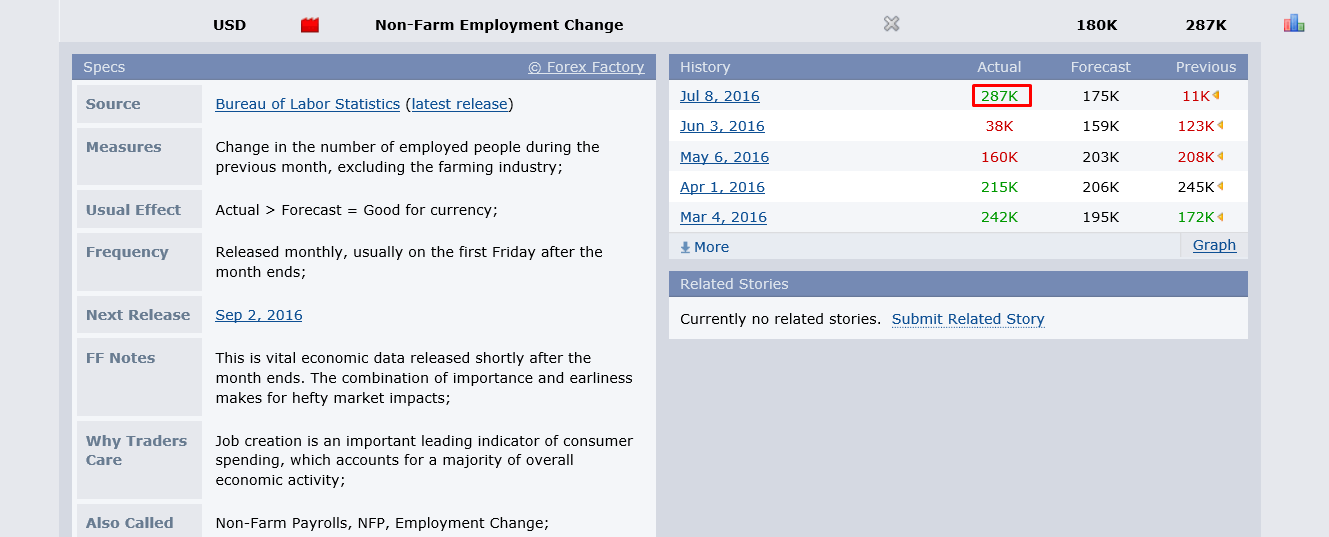Viewport: 1329px width, 537px height.
Task: Select the Jun 3, 2016 history entry
Action: point(722,126)
